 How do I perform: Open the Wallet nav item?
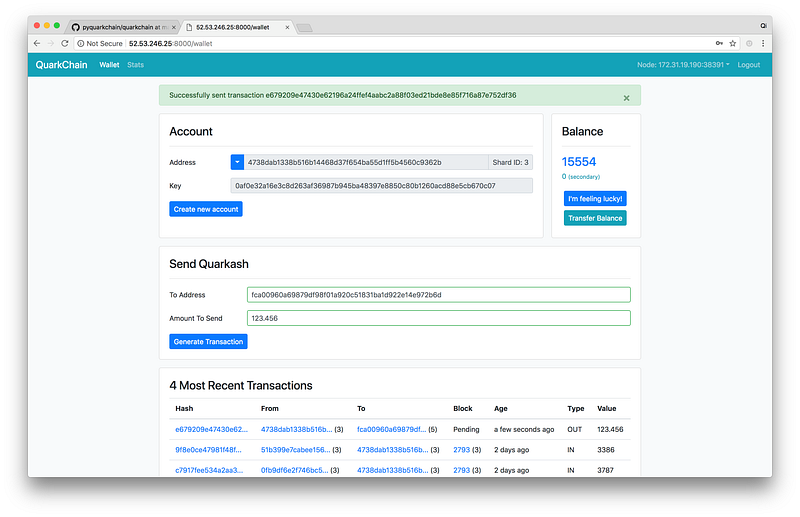pos(109,65)
